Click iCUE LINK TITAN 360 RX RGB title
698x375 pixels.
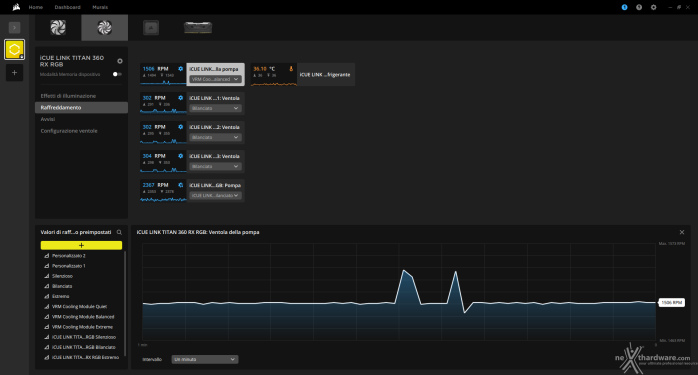point(72,61)
